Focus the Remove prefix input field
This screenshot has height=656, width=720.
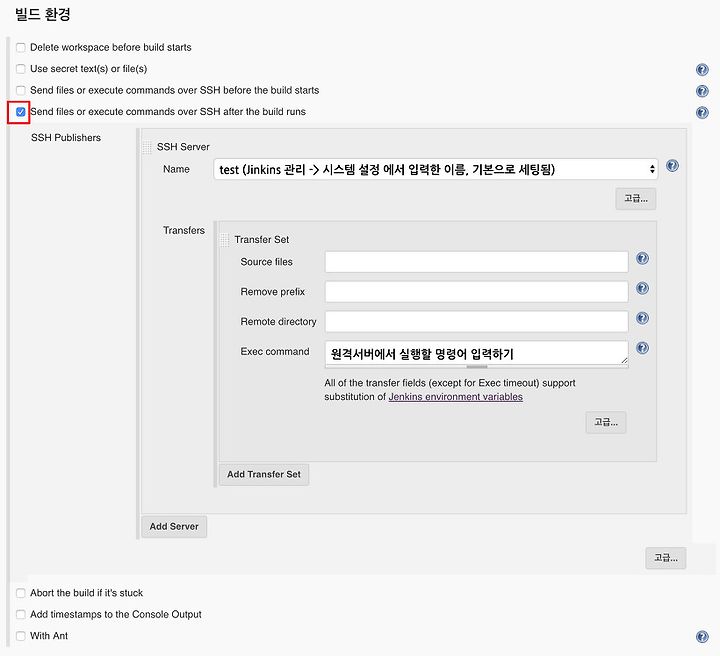coord(477,292)
